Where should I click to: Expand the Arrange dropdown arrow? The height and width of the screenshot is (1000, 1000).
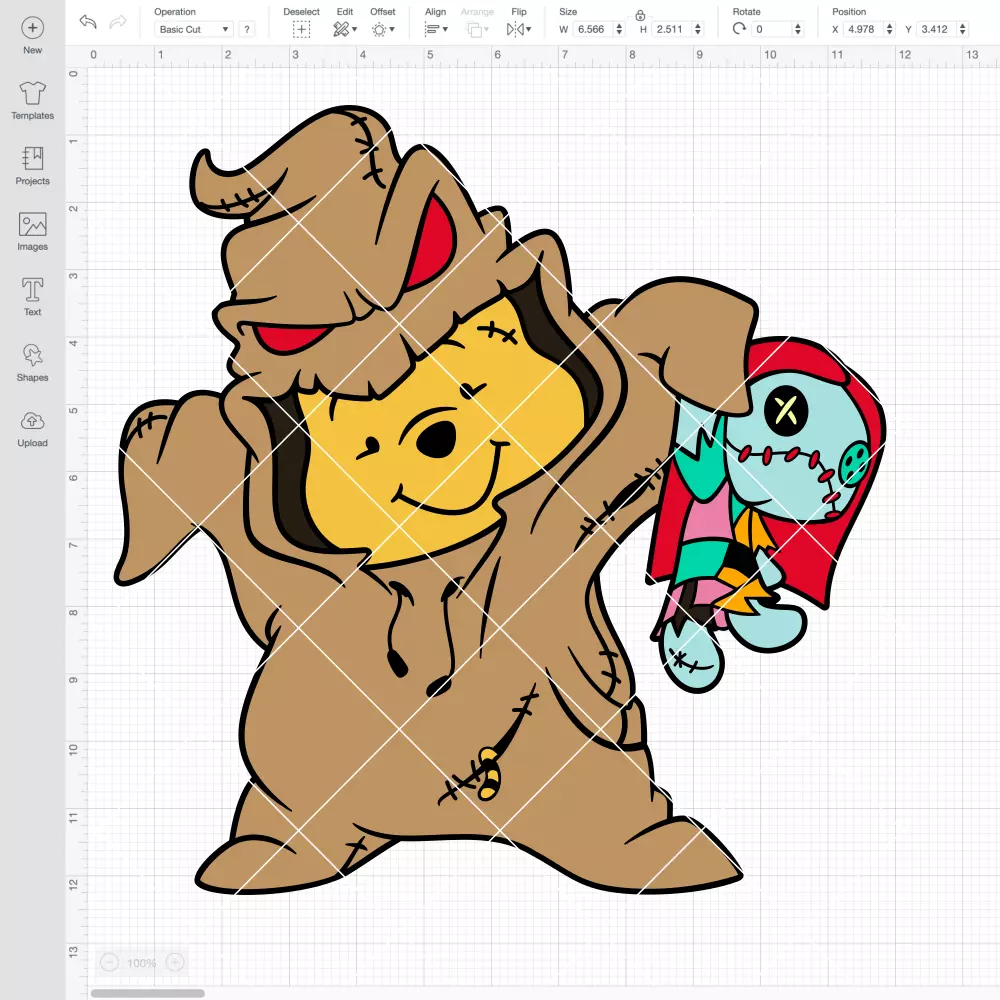(x=487, y=29)
